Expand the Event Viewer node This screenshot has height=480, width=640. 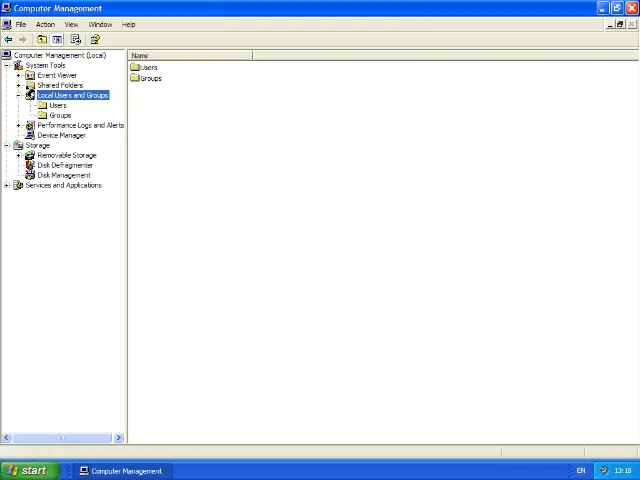pyautogui.click(x=18, y=76)
